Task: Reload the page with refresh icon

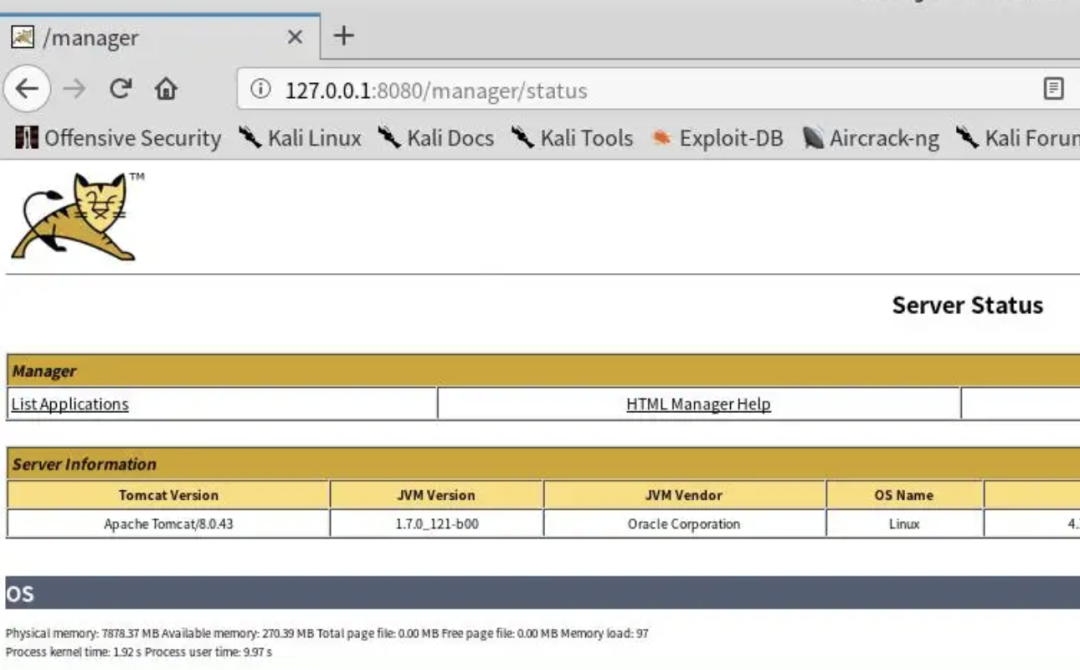Action: [121, 90]
